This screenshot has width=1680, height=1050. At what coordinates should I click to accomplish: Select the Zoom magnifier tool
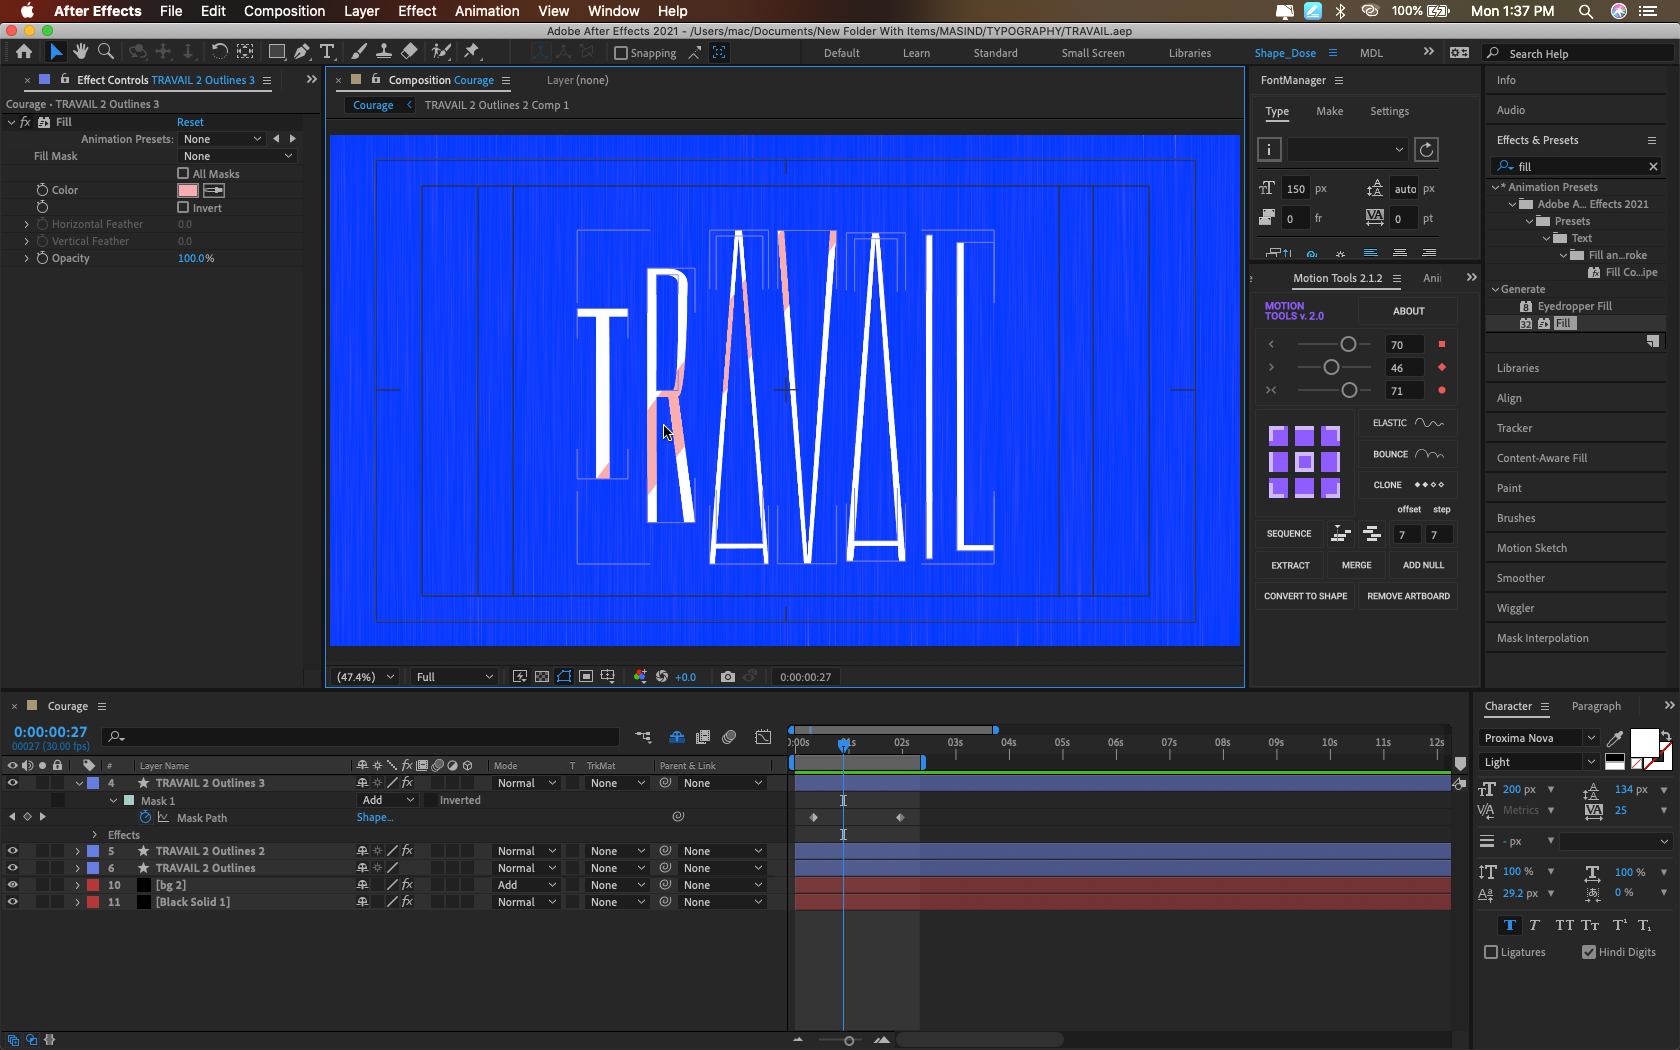[x=105, y=52]
